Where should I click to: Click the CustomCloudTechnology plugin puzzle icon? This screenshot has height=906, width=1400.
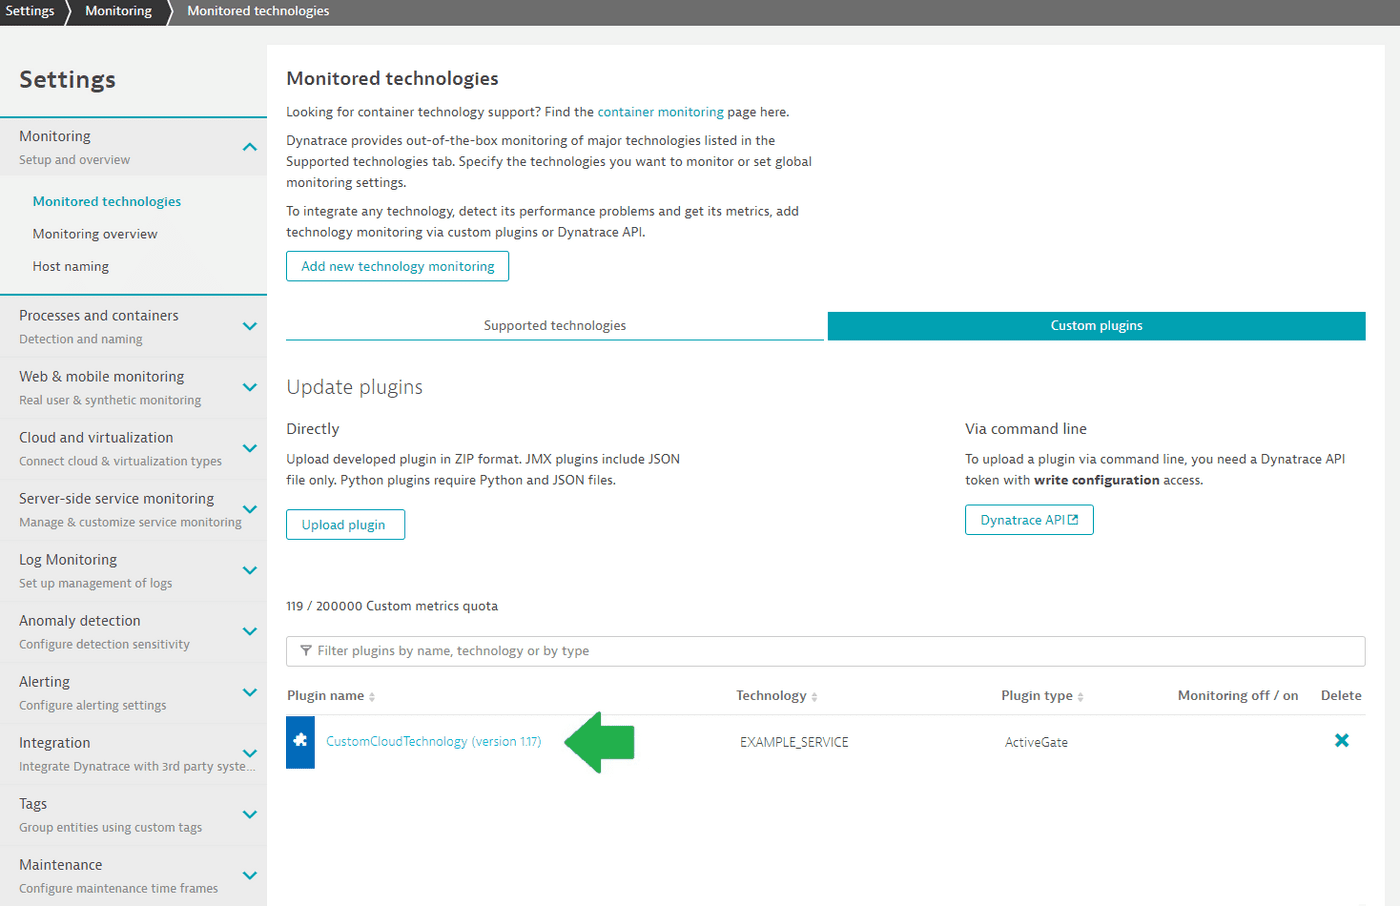pyautogui.click(x=301, y=742)
